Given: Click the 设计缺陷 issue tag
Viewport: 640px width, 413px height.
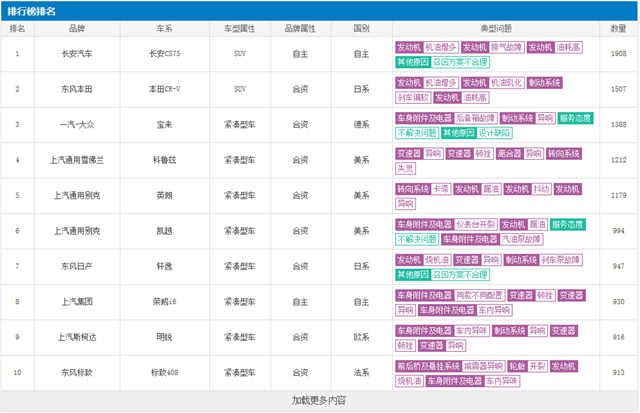Looking at the screenshot, I should point(494,133).
